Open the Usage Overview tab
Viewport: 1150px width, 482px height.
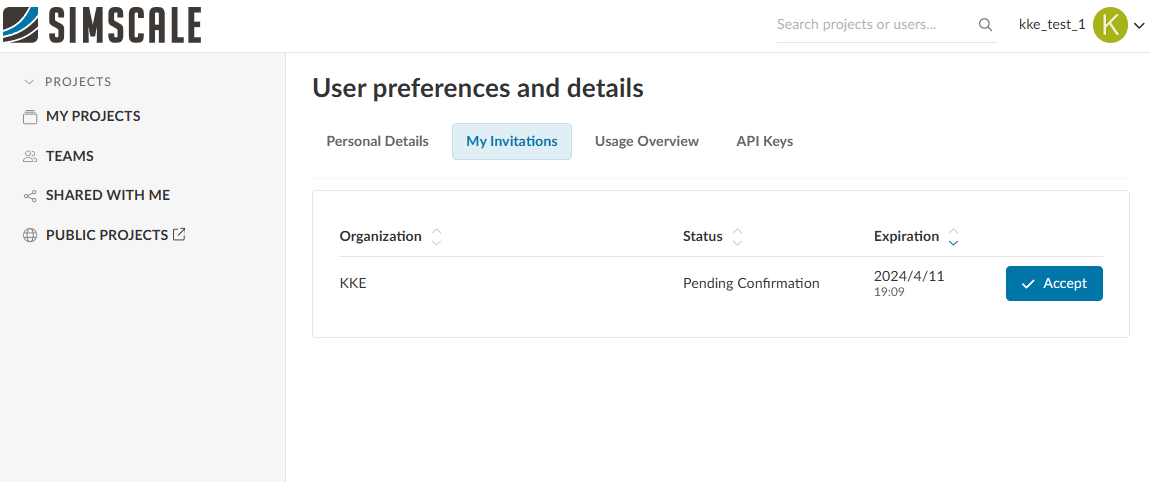[x=646, y=142]
